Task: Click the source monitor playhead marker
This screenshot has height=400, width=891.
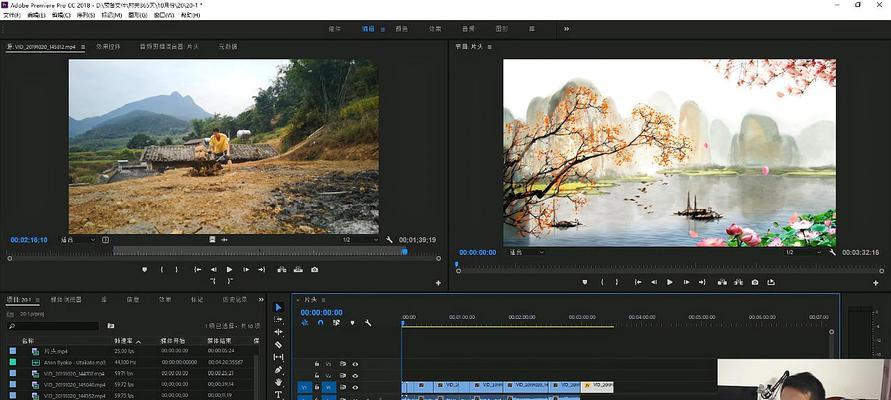Action: 405,251
